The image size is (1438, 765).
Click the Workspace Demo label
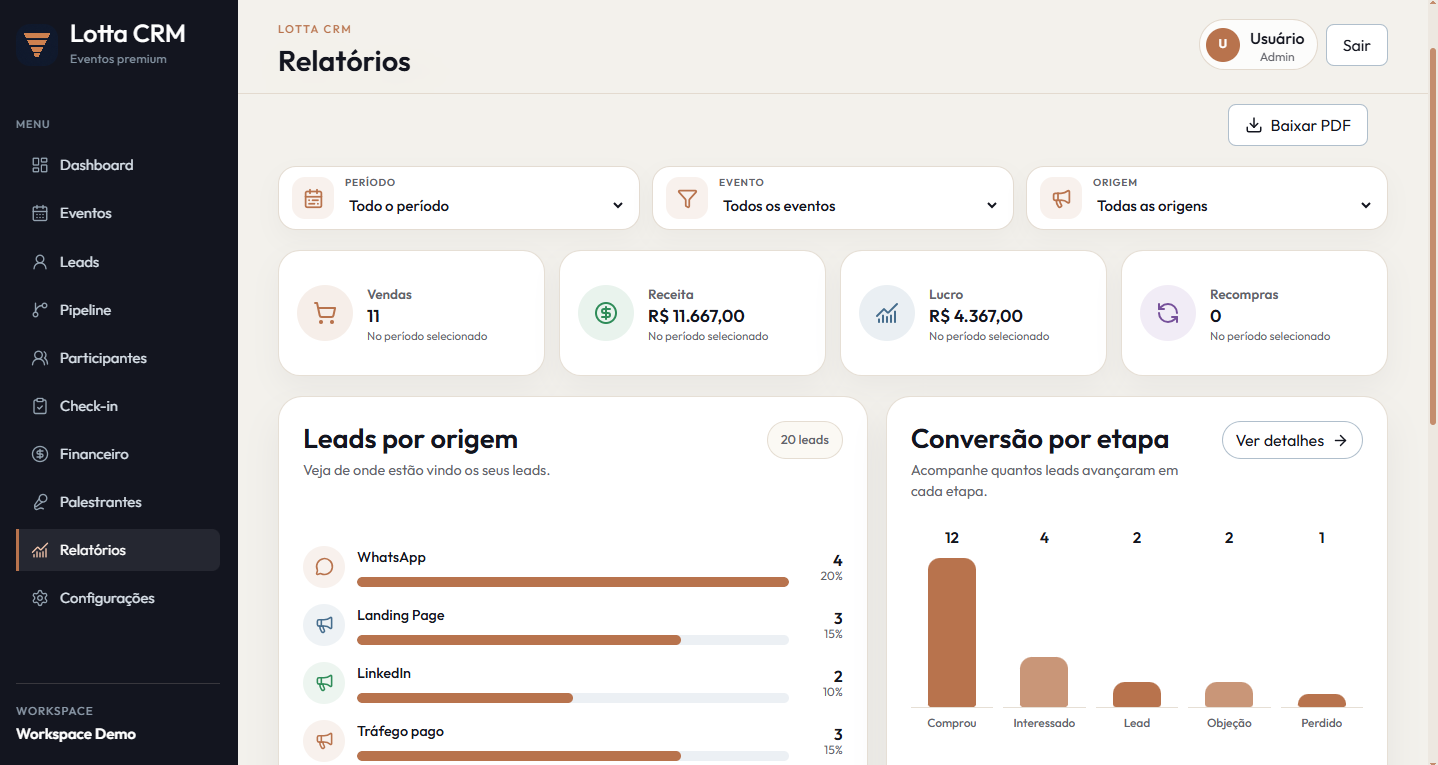coord(76,734)
